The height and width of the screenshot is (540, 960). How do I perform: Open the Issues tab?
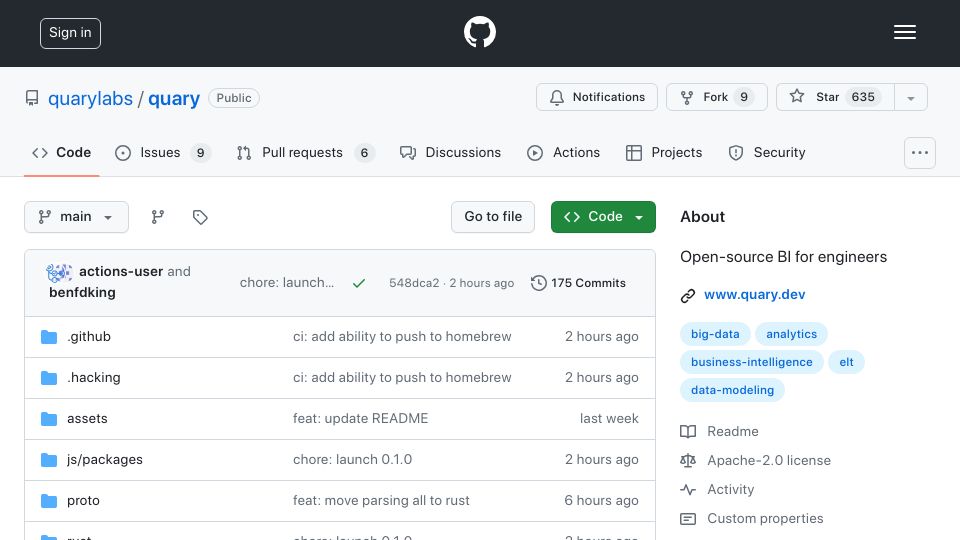point(163,152)
